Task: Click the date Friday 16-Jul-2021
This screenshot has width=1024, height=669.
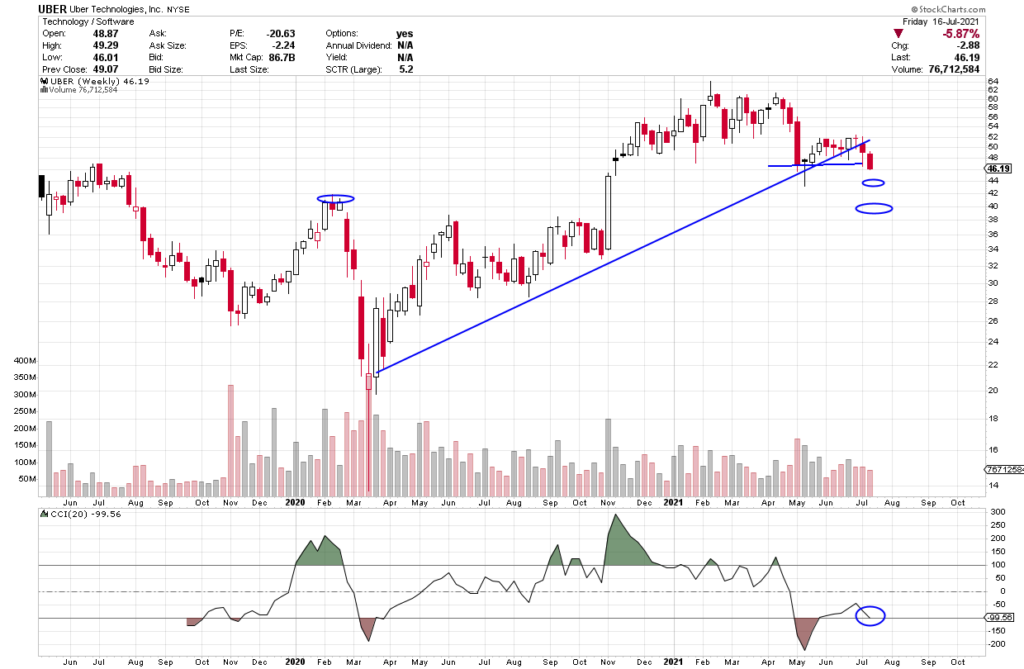Action: (941, 22)
